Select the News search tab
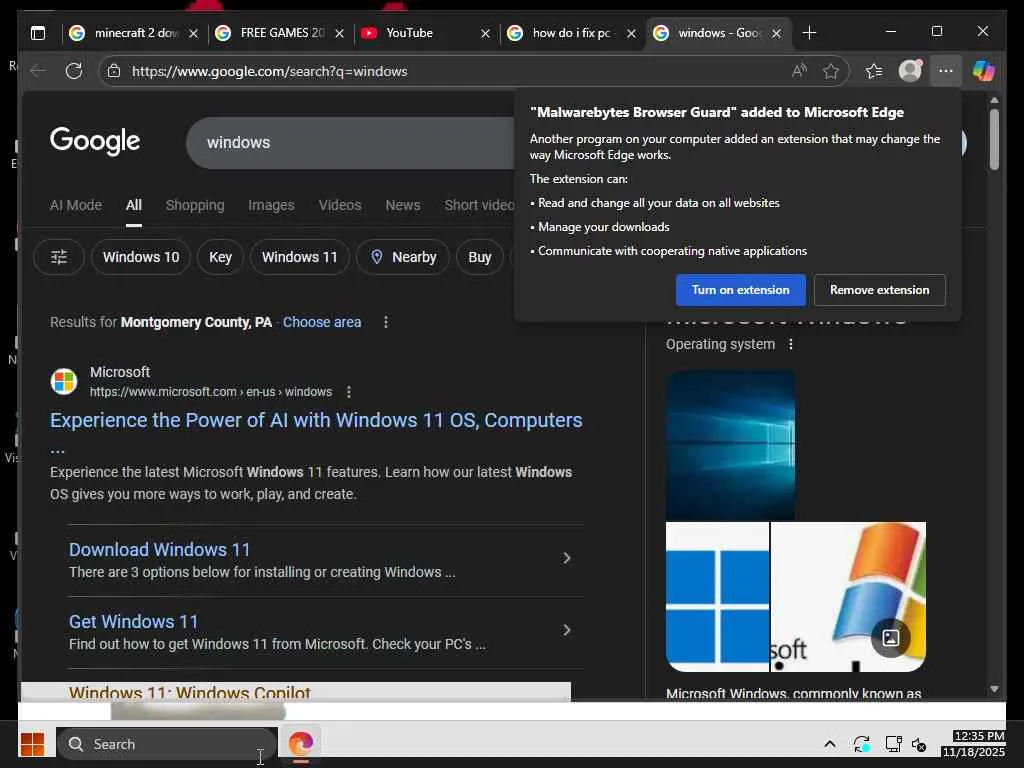 point(402,205)
